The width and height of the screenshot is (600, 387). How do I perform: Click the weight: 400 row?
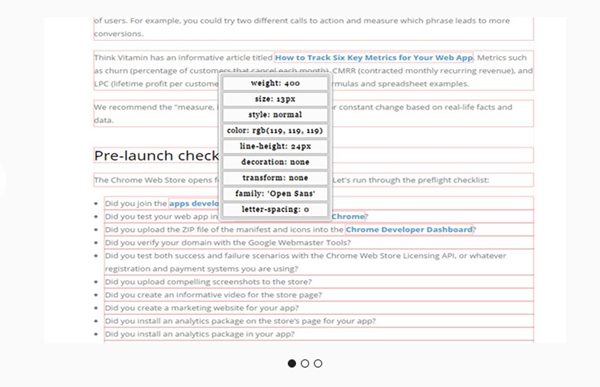coord(275,83)
